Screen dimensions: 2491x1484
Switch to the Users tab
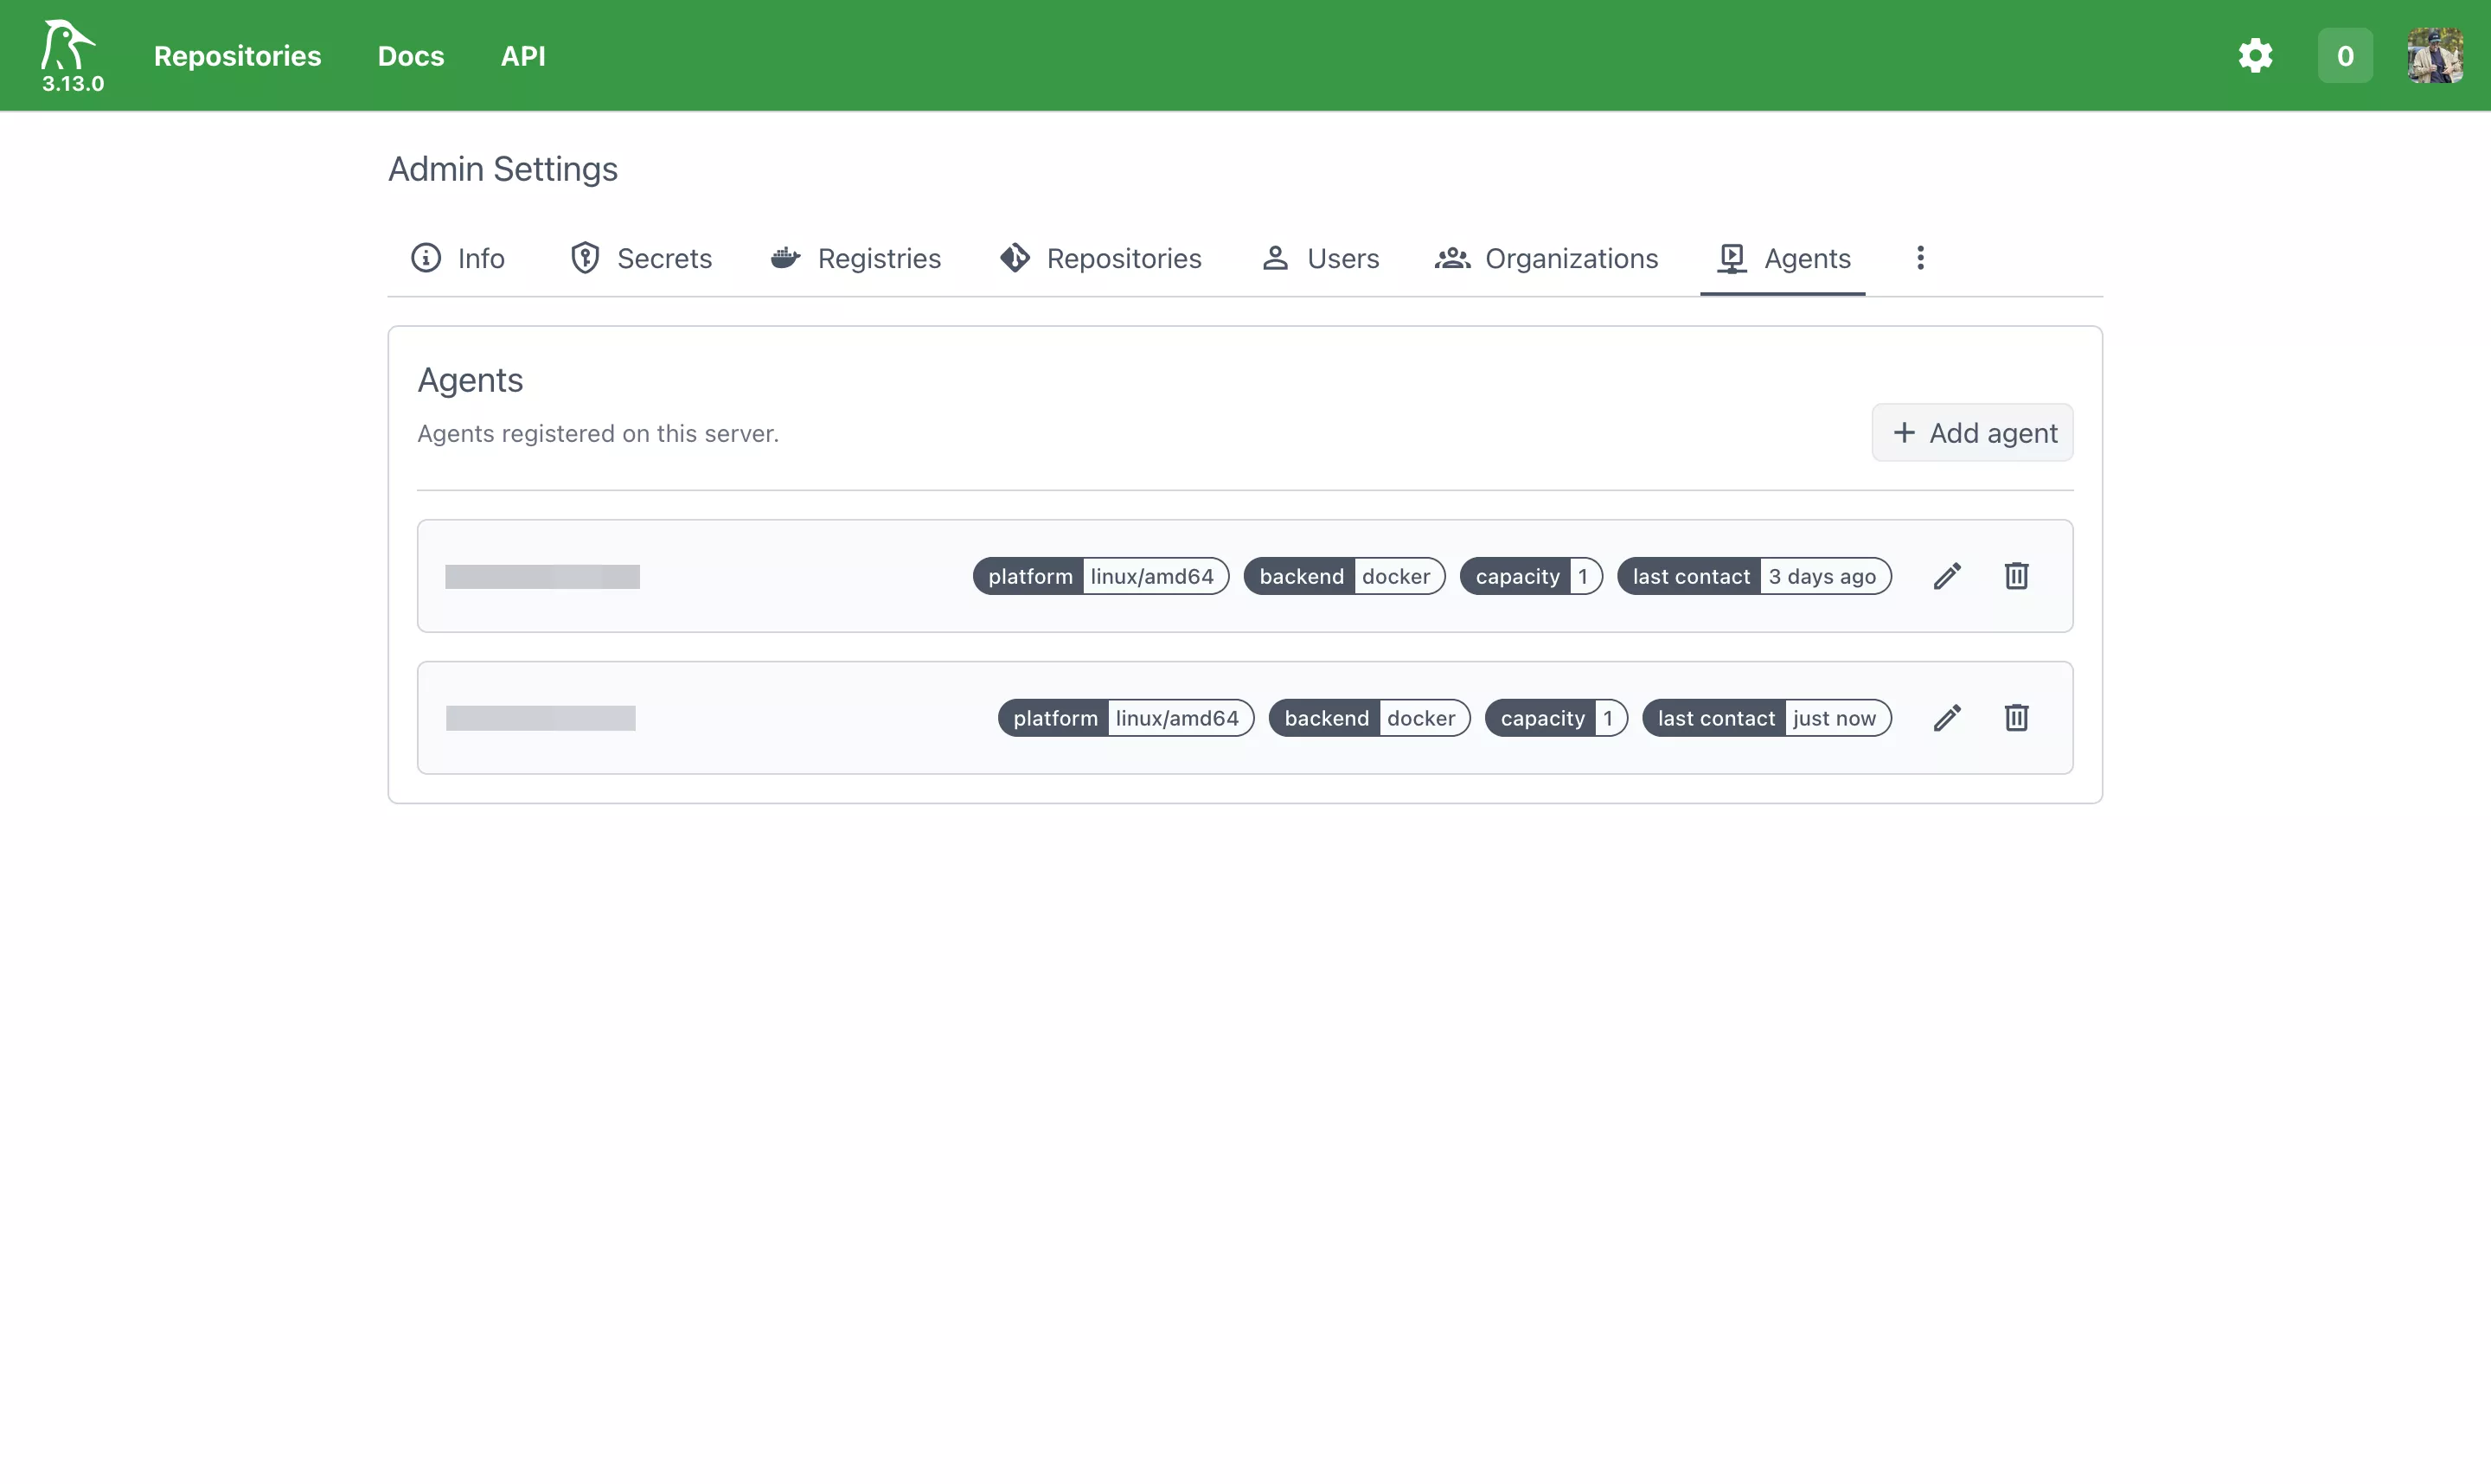[1320, 258]
